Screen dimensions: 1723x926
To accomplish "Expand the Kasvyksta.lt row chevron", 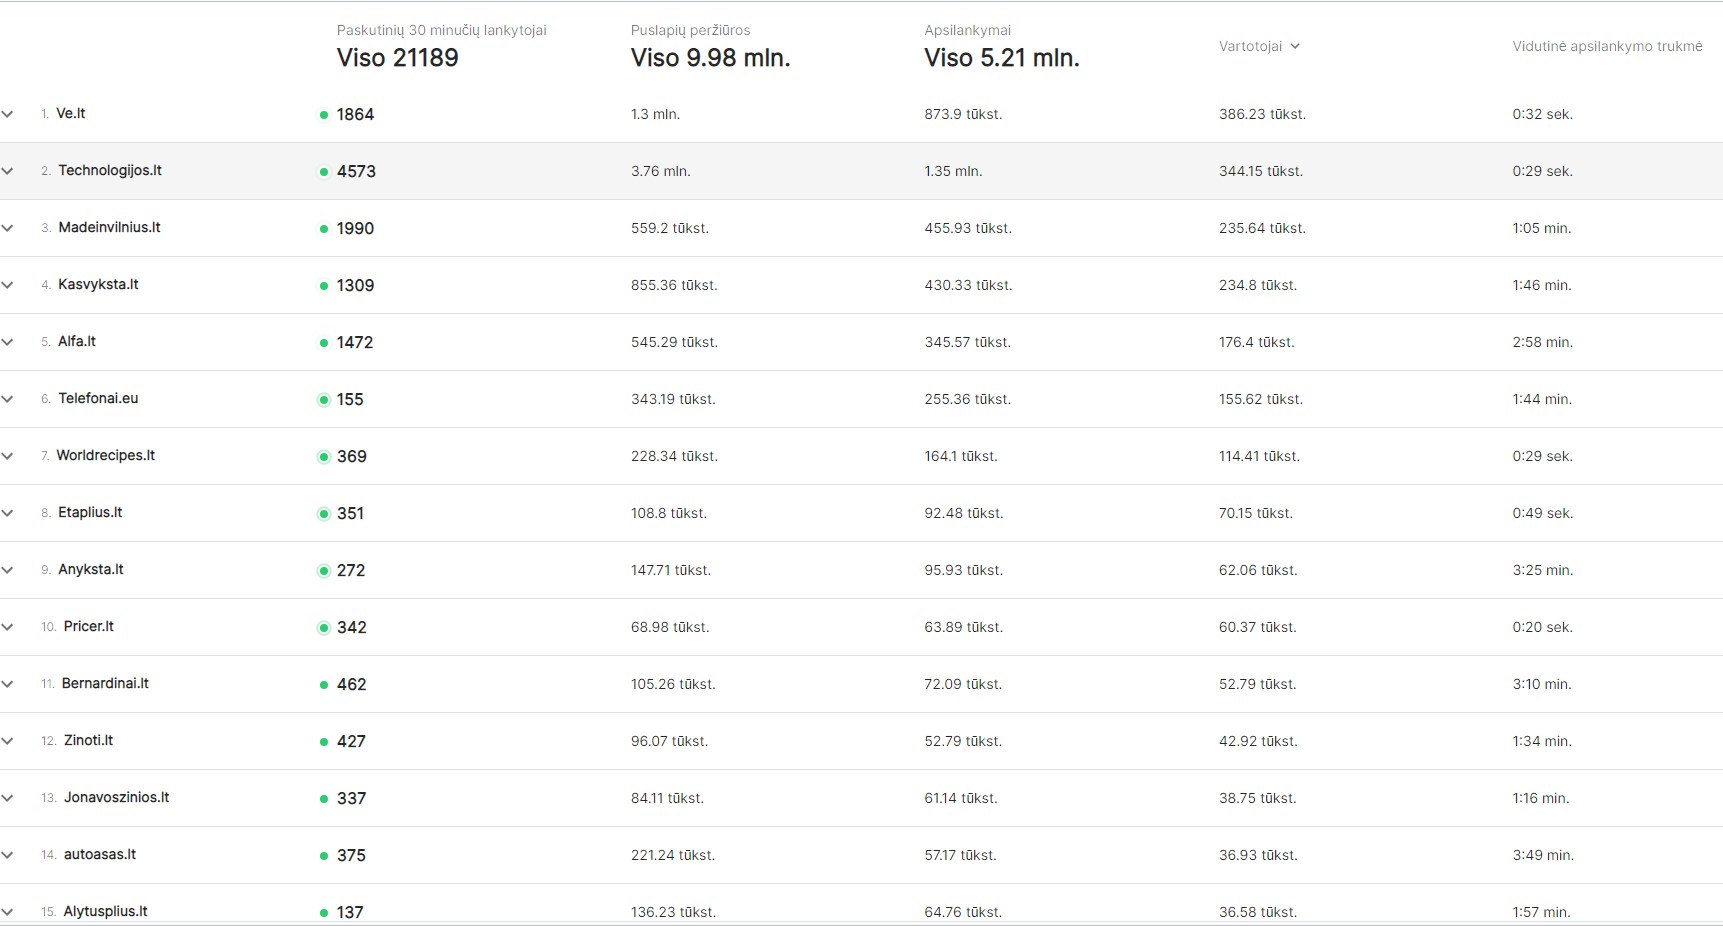I will (7, 285).
